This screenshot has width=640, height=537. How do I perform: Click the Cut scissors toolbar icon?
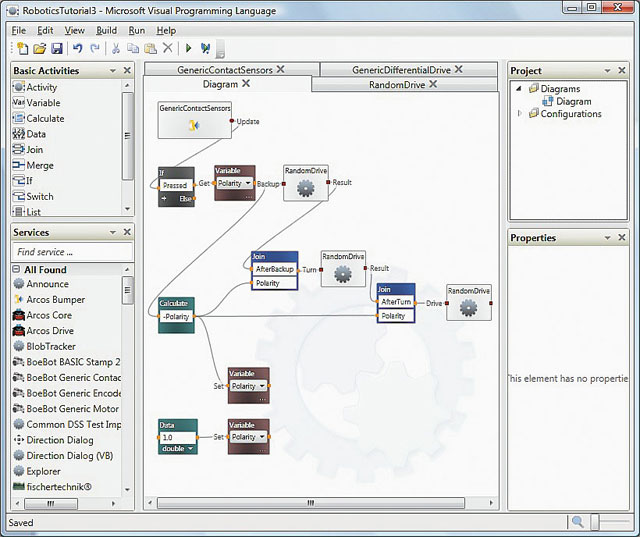pos(115,48)
